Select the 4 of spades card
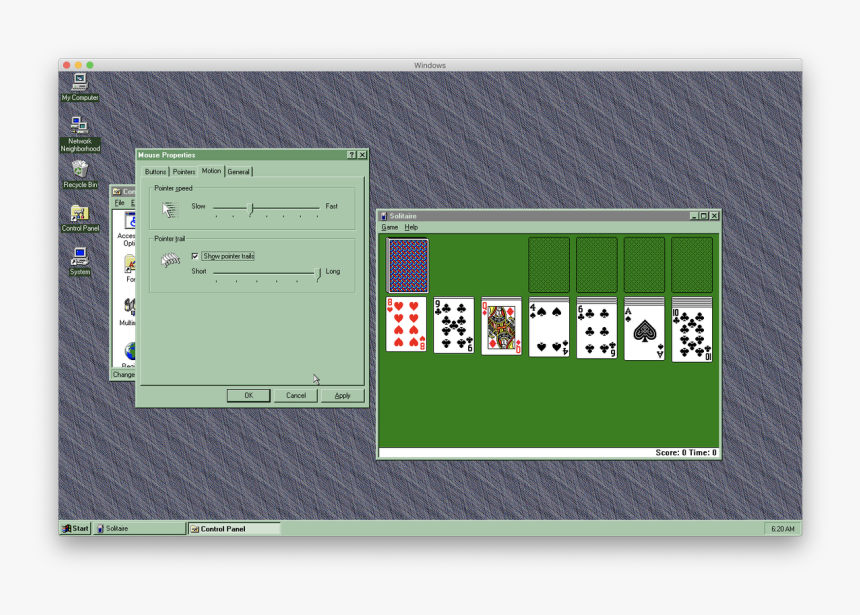The height and width of the screenshot is (615, 860). tap(549, 329)
